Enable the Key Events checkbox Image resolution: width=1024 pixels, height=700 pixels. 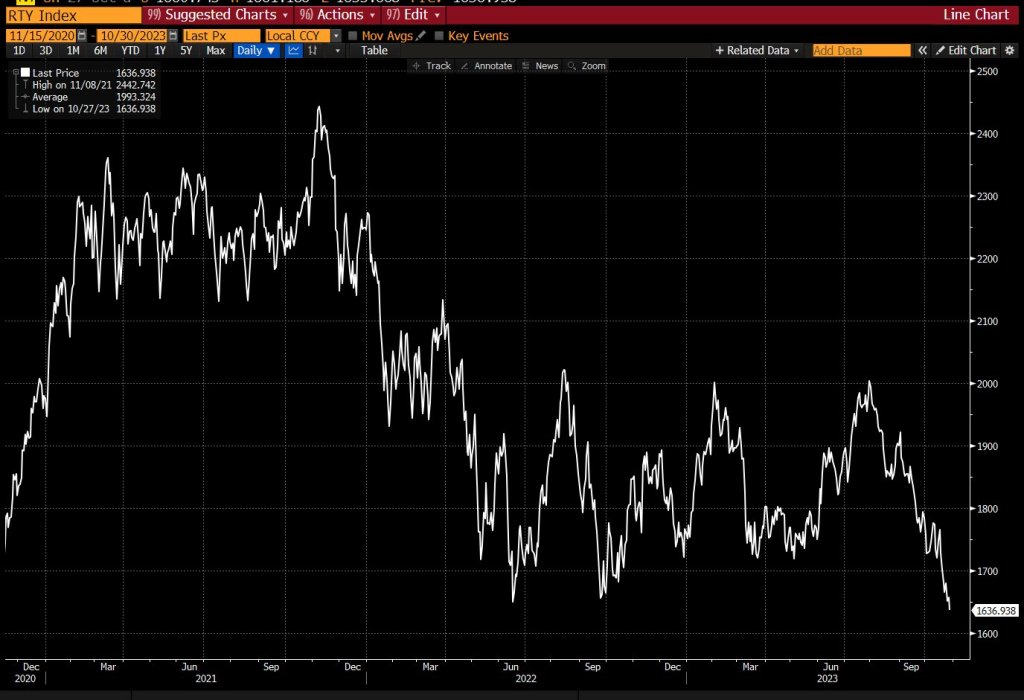[439, 36]
